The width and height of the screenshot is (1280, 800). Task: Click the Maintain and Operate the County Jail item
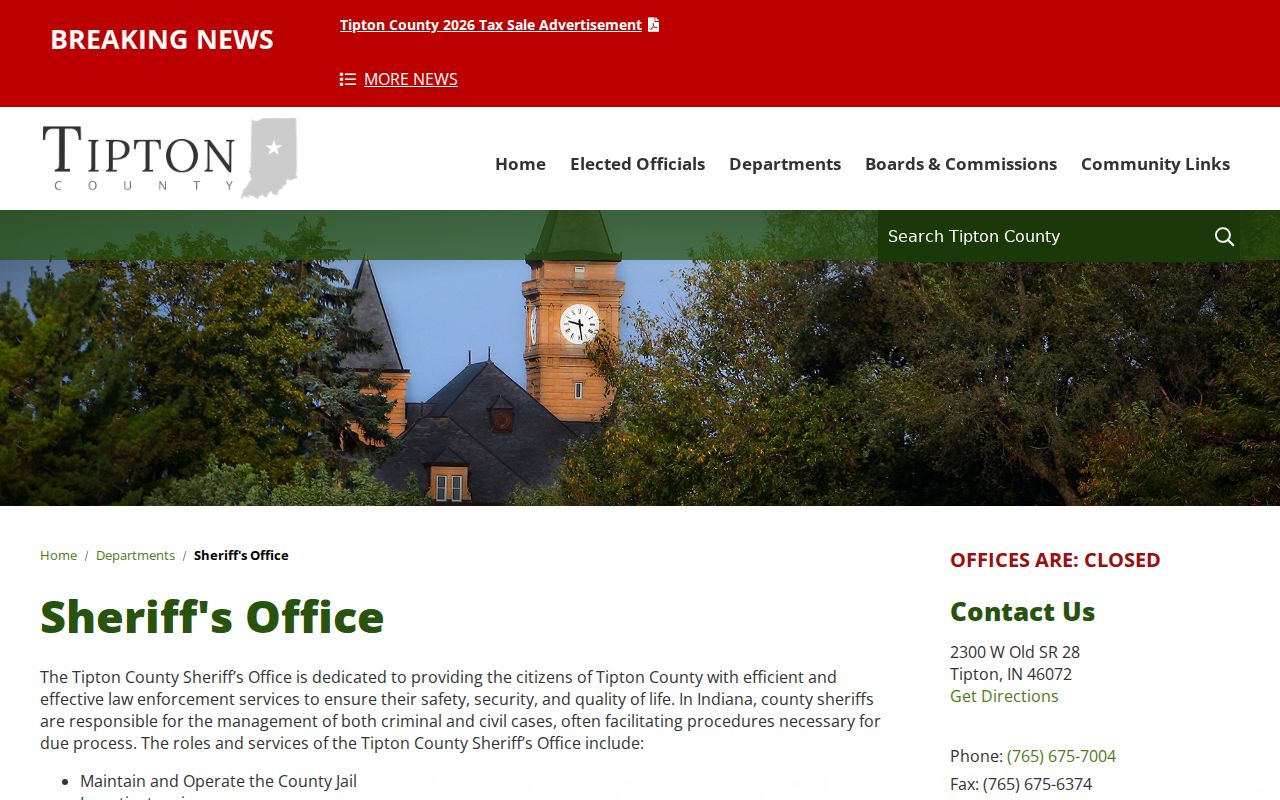(218, 781)
